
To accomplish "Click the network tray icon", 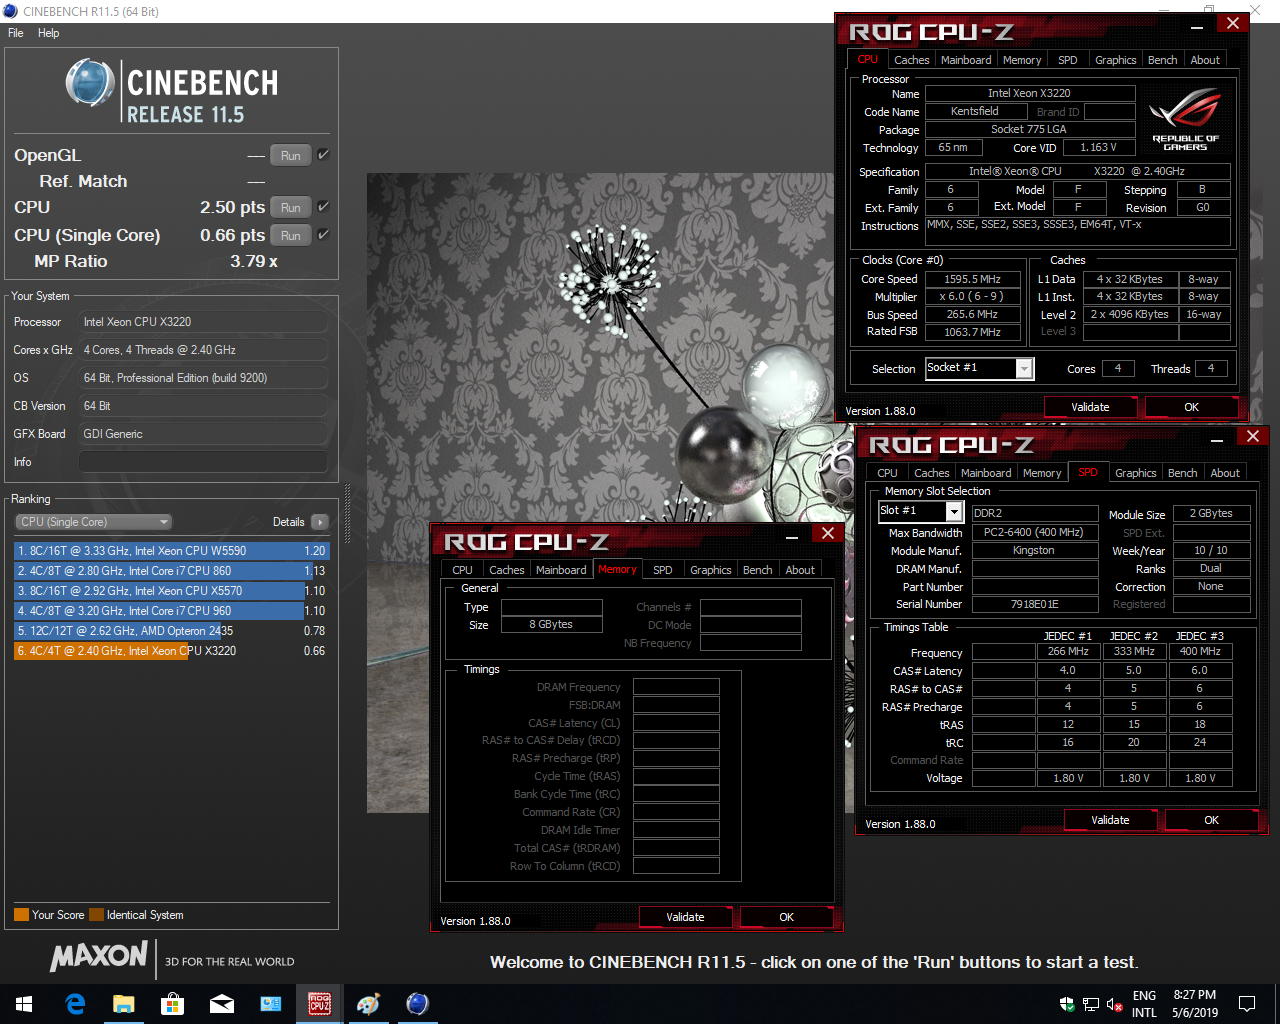I will pyautogui.click(x=1091, y=1004).
